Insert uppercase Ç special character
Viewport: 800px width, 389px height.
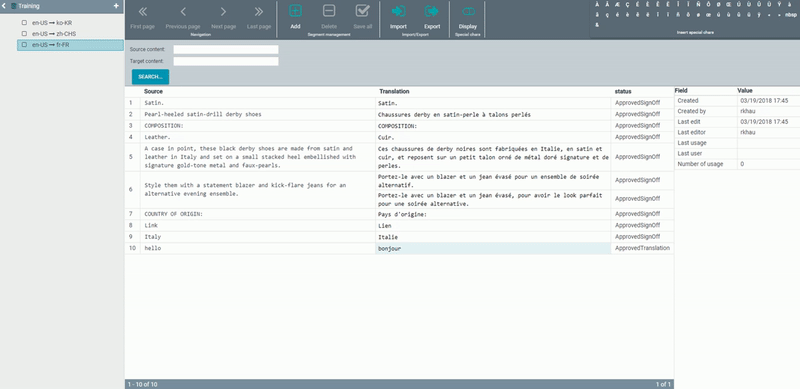[628, 5]
